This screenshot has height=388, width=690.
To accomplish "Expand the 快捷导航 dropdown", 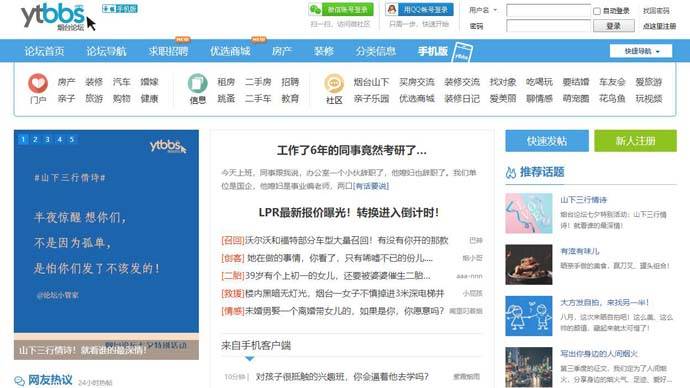I will tap(641, 51).
